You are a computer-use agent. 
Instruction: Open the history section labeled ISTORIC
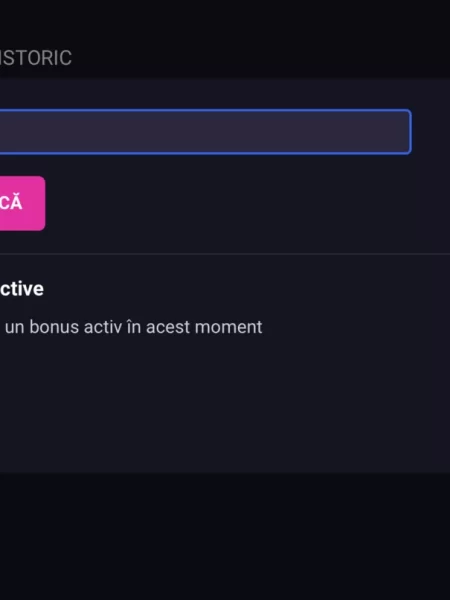point(36,58)
